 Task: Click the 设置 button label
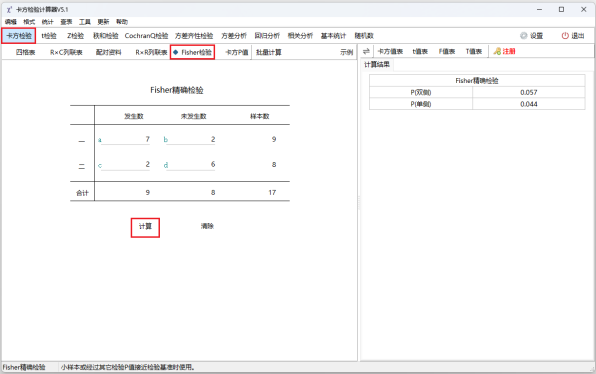tap(536, 36)
